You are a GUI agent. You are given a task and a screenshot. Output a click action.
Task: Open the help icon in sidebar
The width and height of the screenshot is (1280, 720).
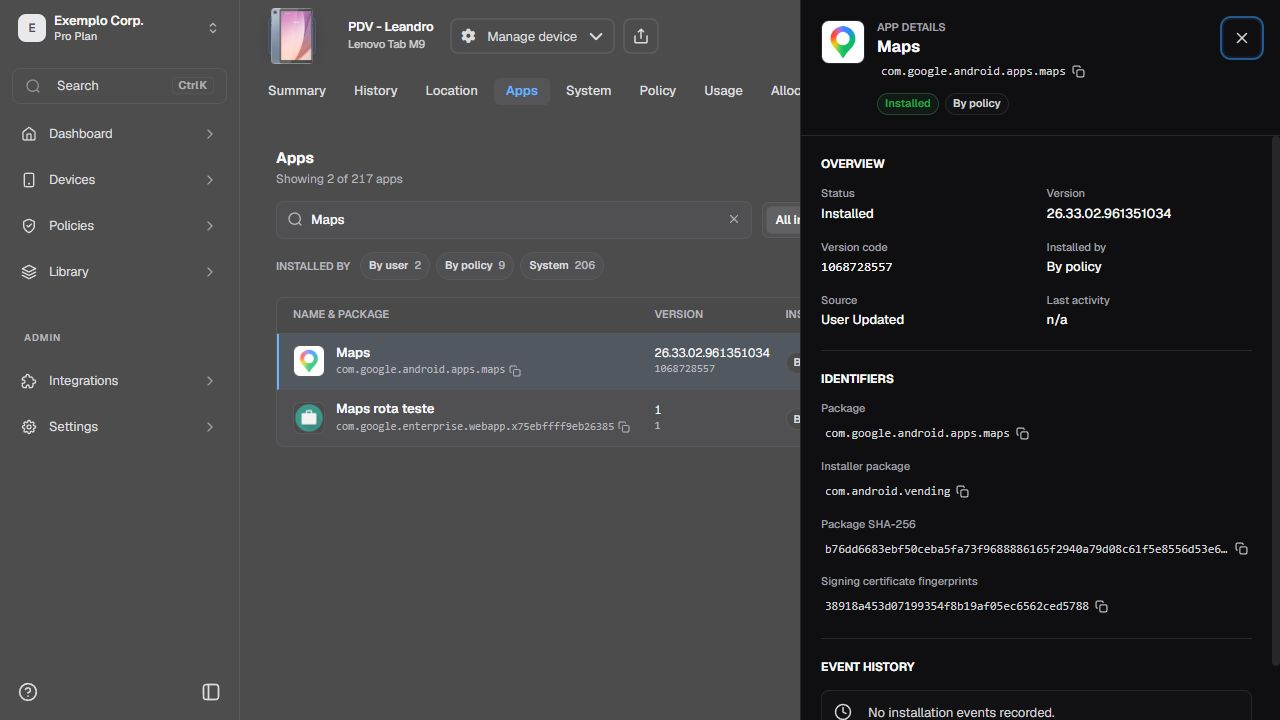[x=28, y=692]
